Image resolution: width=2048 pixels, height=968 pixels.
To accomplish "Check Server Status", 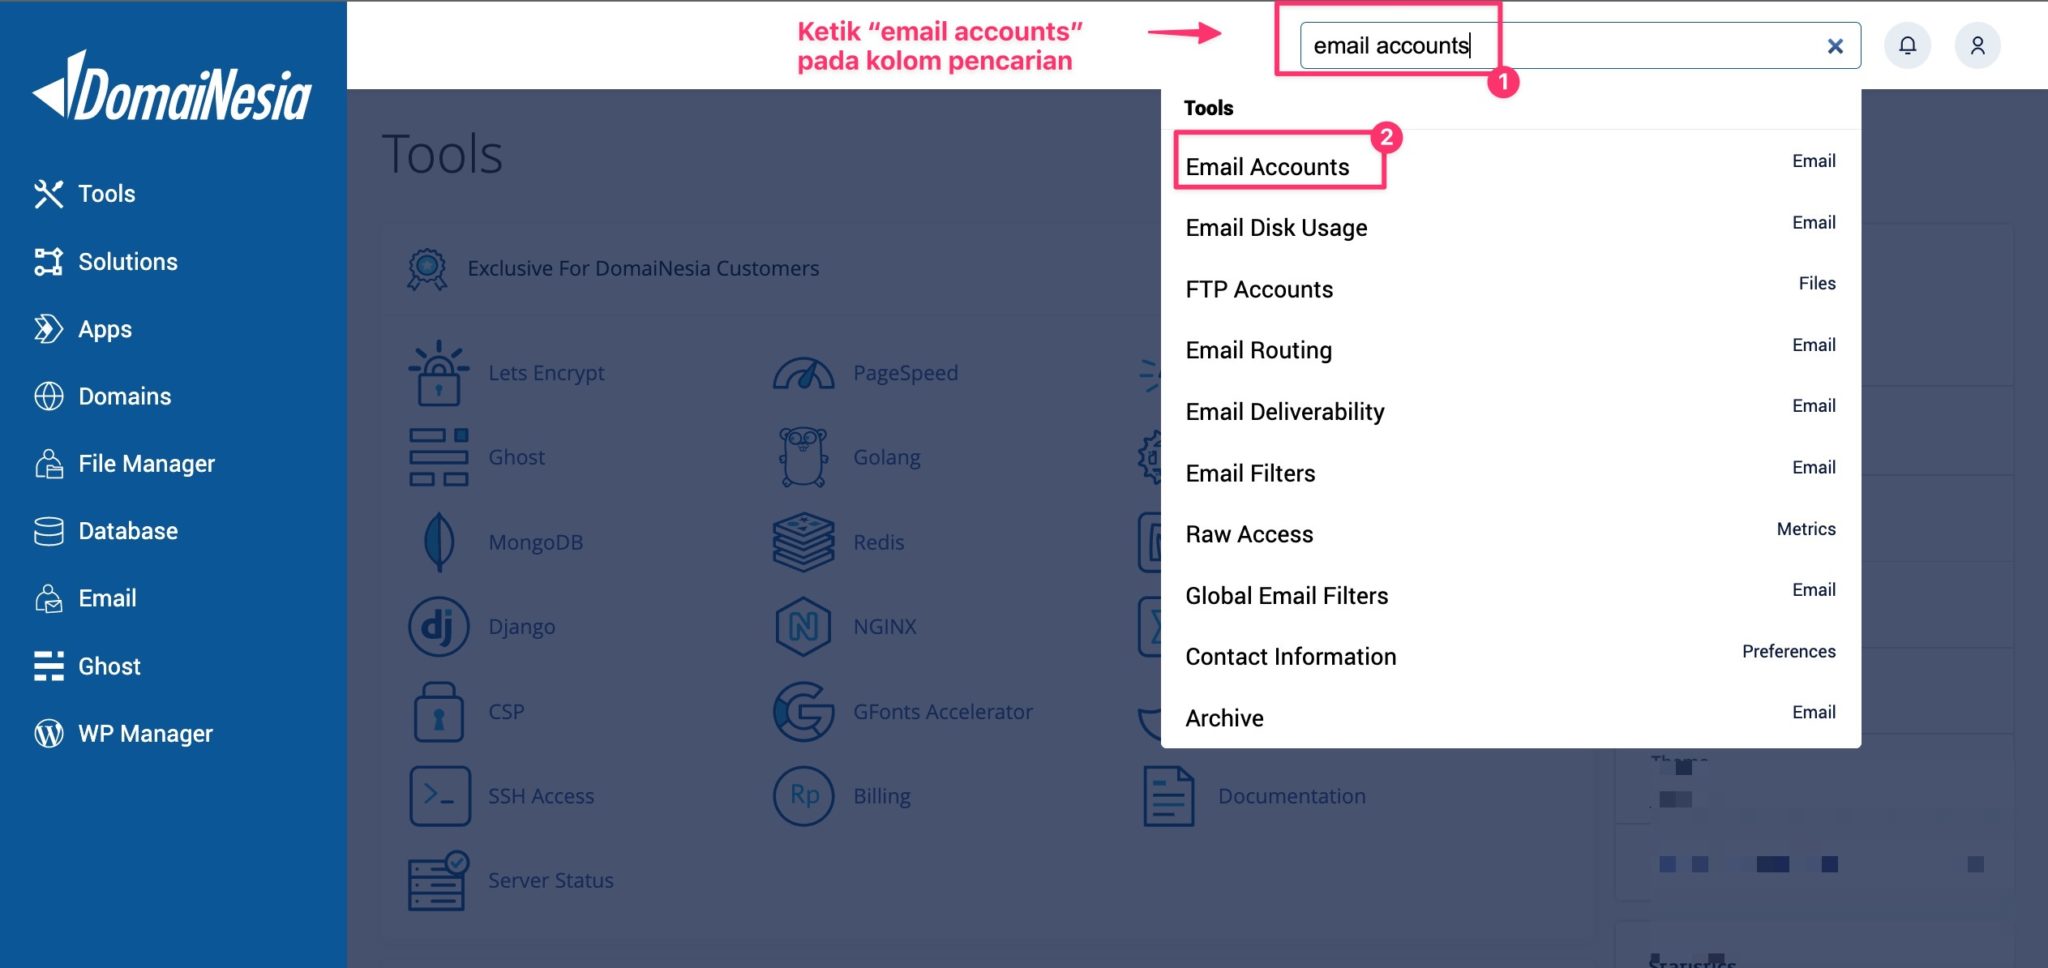I will click(550, 880).
